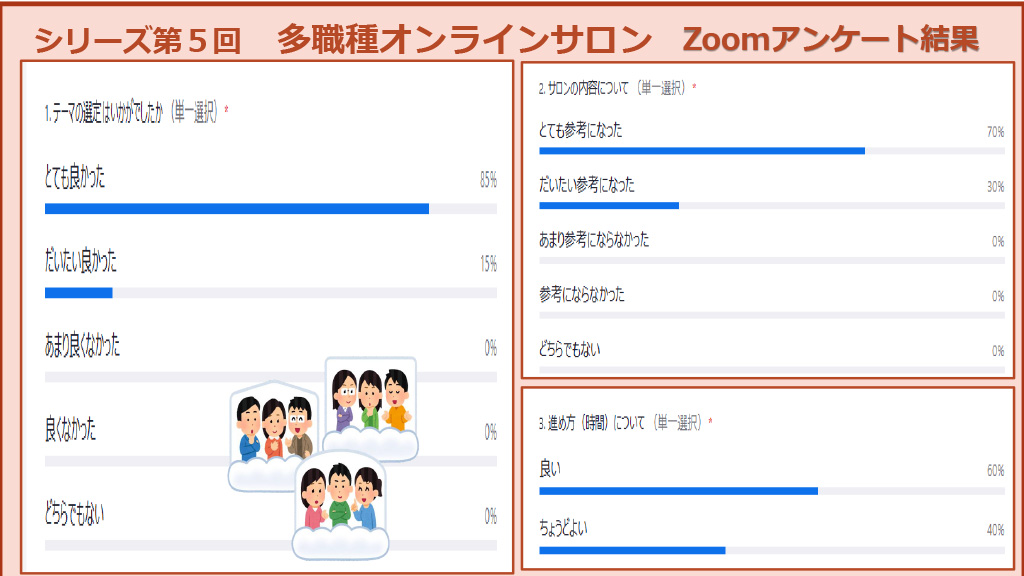Viewport: 1024px width, 576px height.
Task: Select the あまり参考にならなかった answer label
Action: pos(594,240)
